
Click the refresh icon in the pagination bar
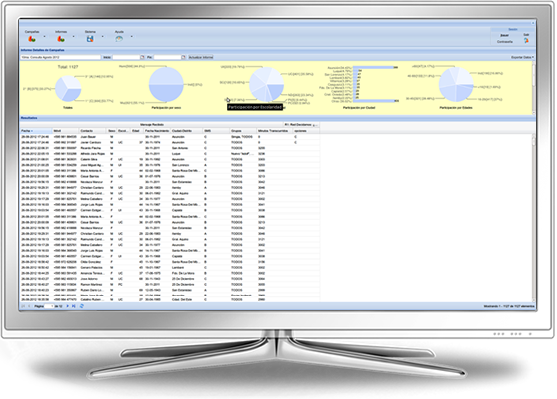point(82,306)
